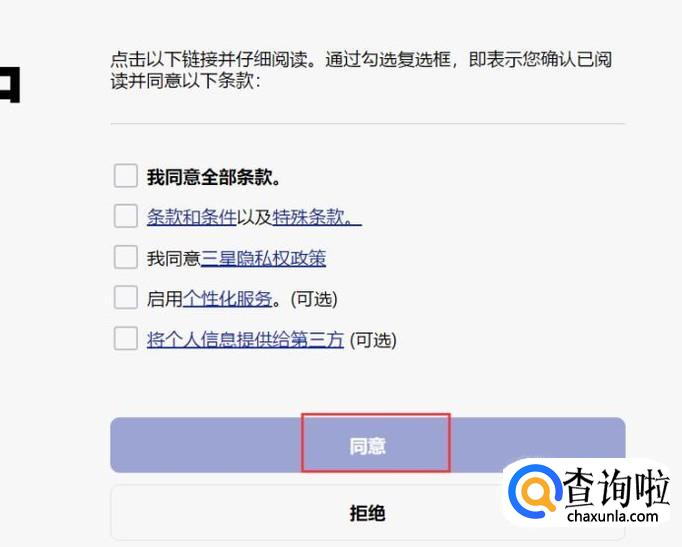The height and width of the screenshot is (547, 682).
Task: Click the black logo at left edge
Action: point(10,84)
